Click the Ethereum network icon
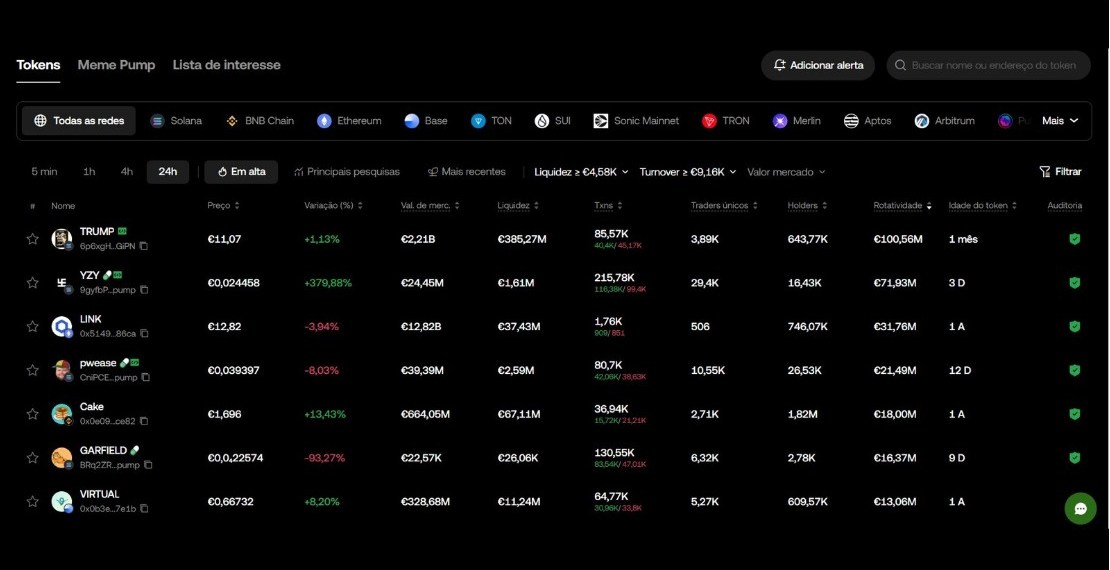1110x570 pixels. tap(324, 121)
